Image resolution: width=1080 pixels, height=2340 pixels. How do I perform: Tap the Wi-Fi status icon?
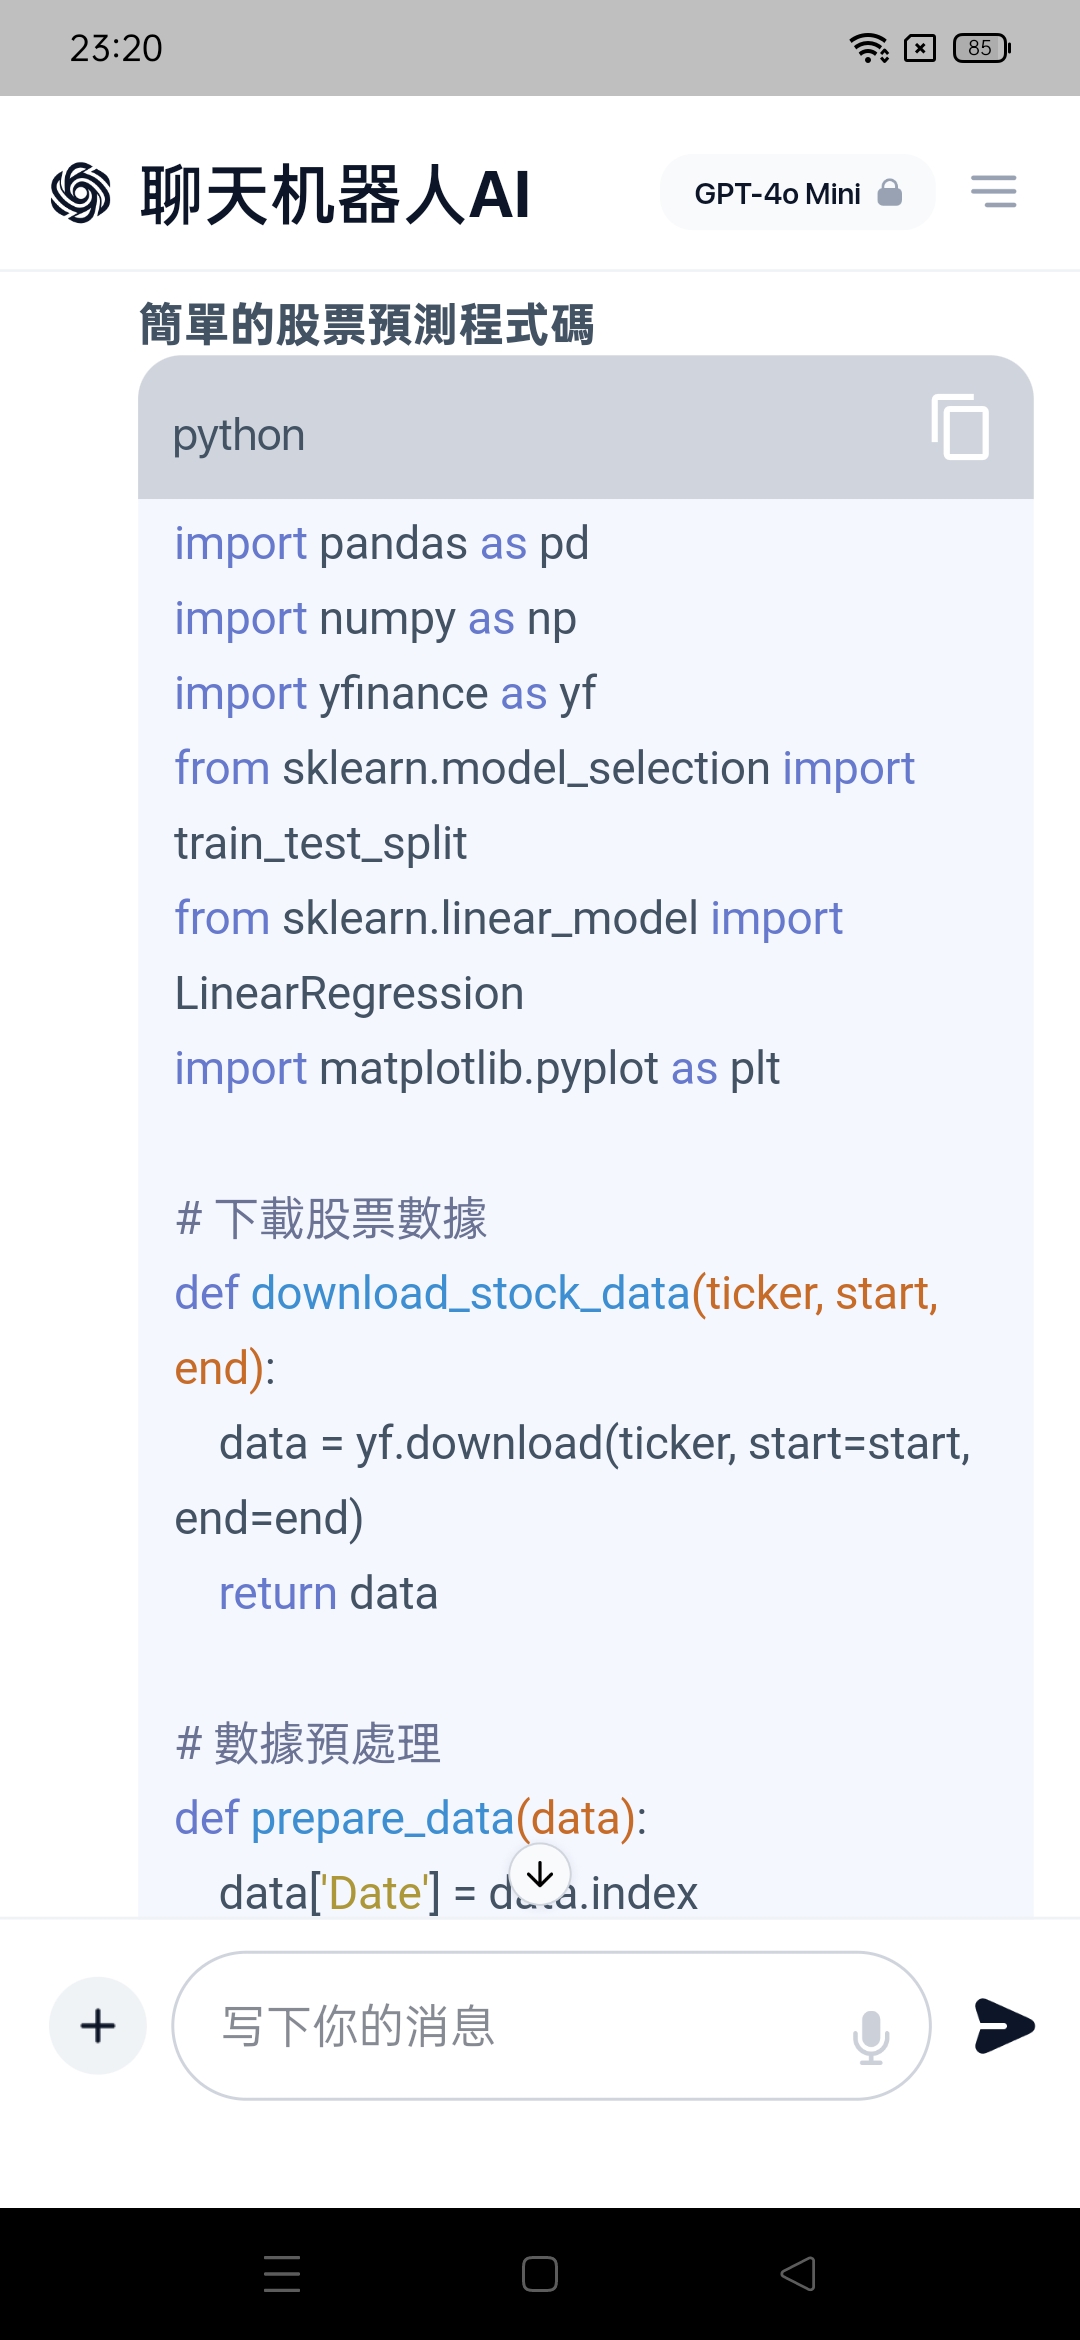[869, 48]
